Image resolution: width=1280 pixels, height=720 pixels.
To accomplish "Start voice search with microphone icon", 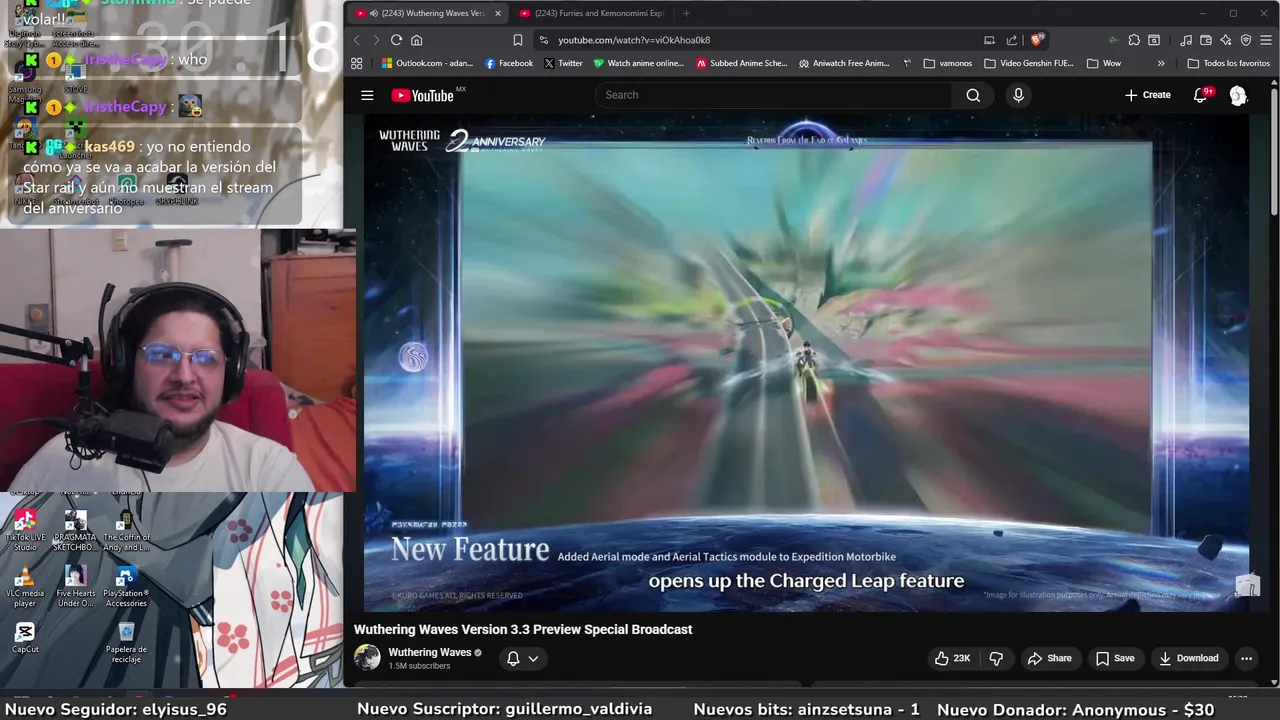I will (1018, 95).
